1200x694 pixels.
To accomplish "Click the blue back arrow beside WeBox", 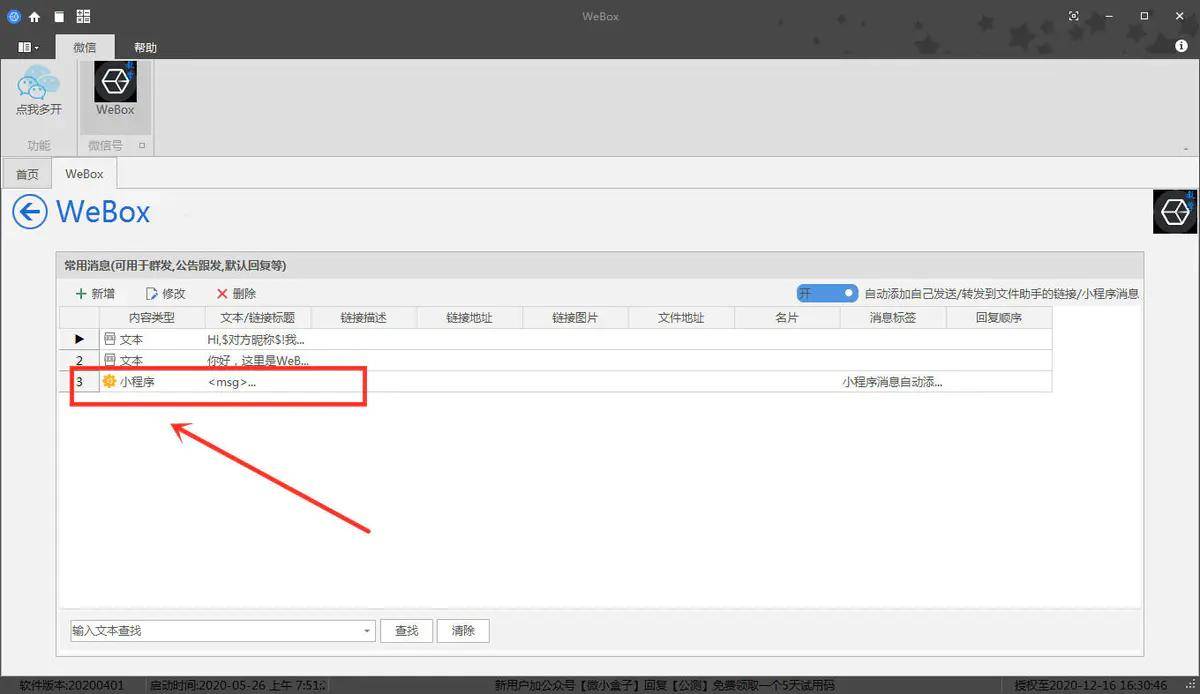I will tap(29, 212).
